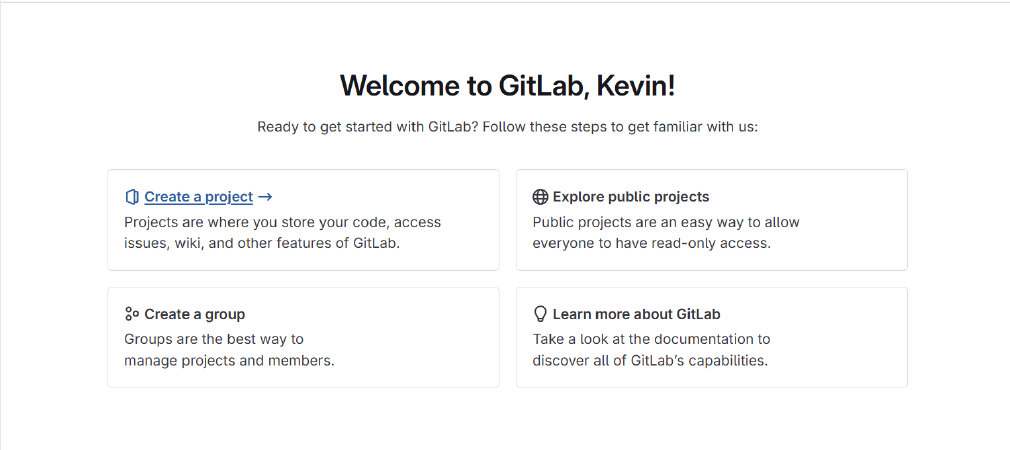Click the arrow after Create a project
This screenshot has height=450, width=1010.
(265, 197)
